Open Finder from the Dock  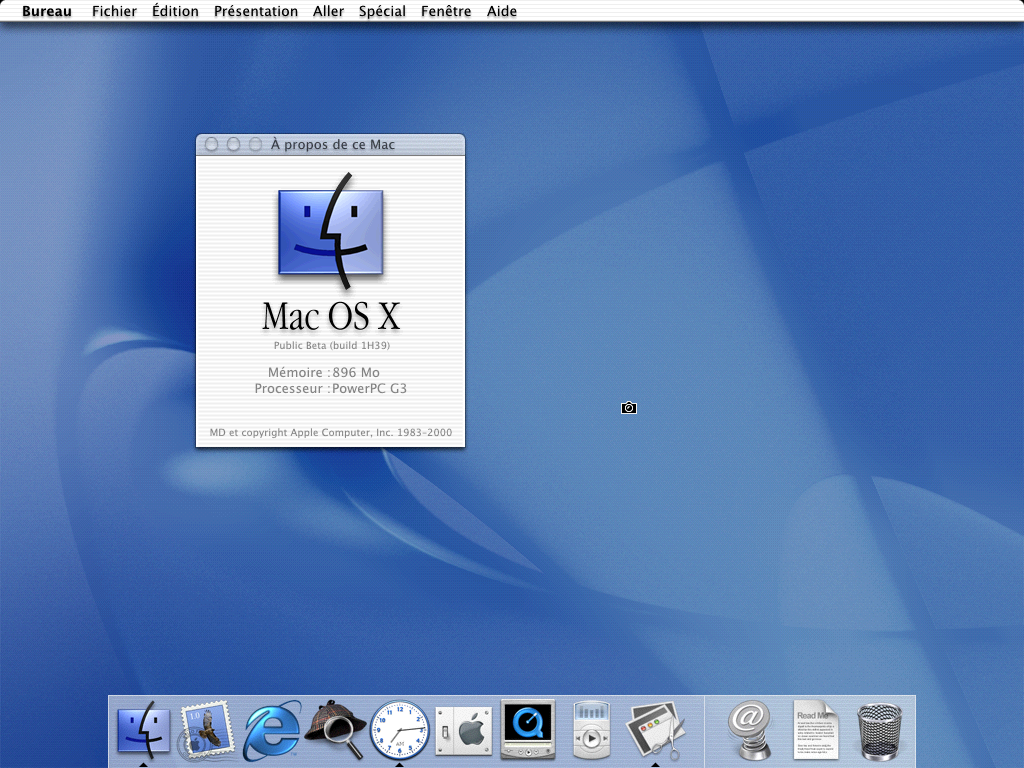click(x=143, y=730)
